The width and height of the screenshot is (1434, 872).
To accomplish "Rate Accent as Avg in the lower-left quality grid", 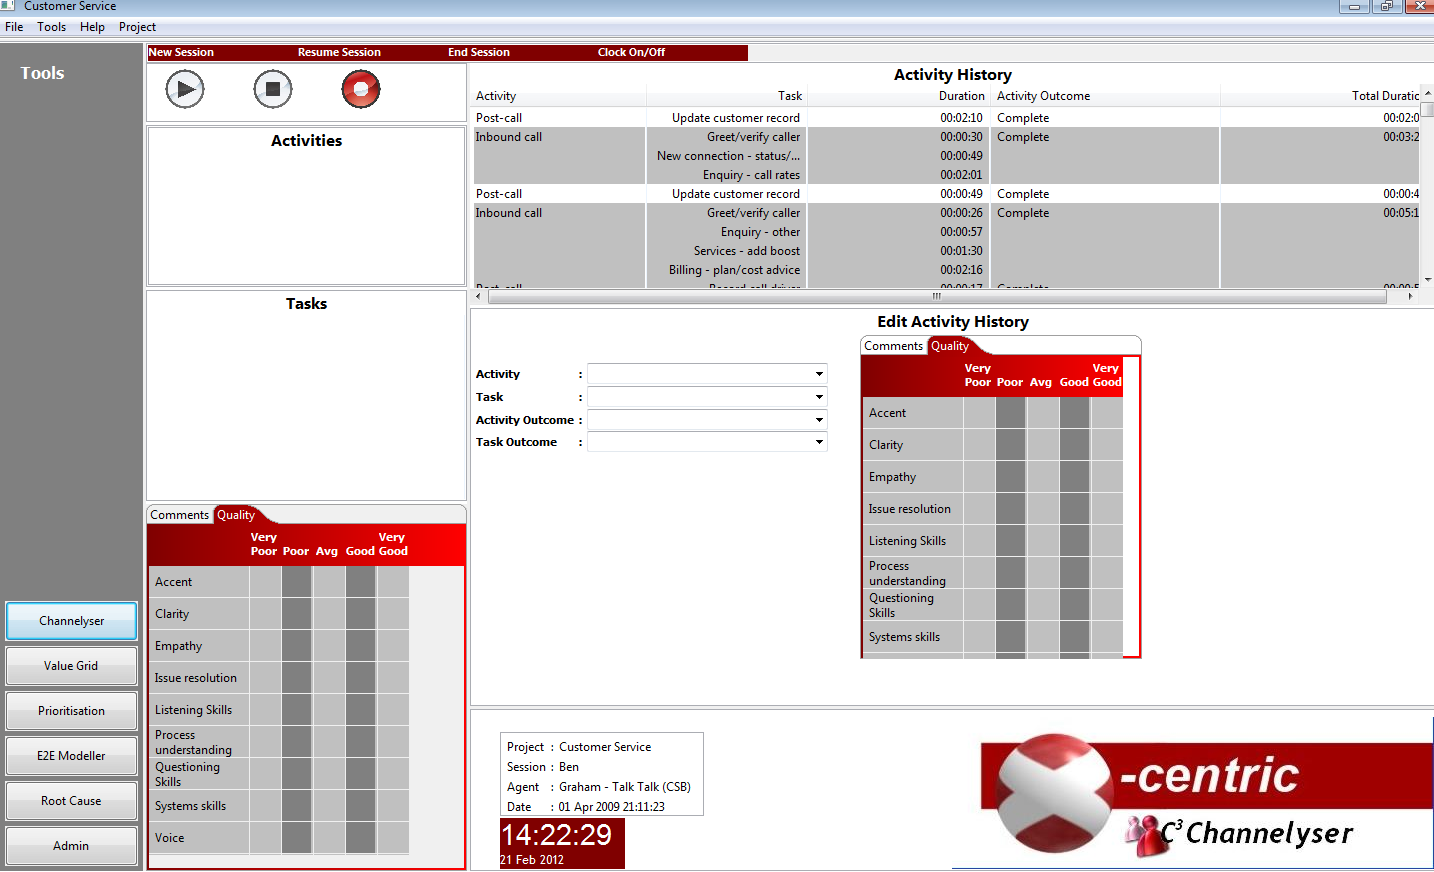I will coord(329,582).
